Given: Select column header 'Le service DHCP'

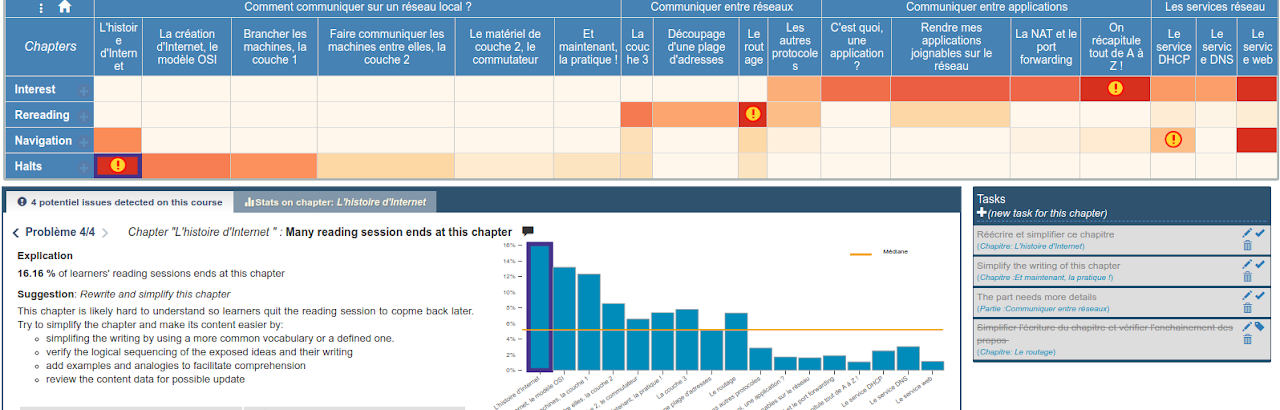Looking at the screenshot, I should tap(1173, 46).
